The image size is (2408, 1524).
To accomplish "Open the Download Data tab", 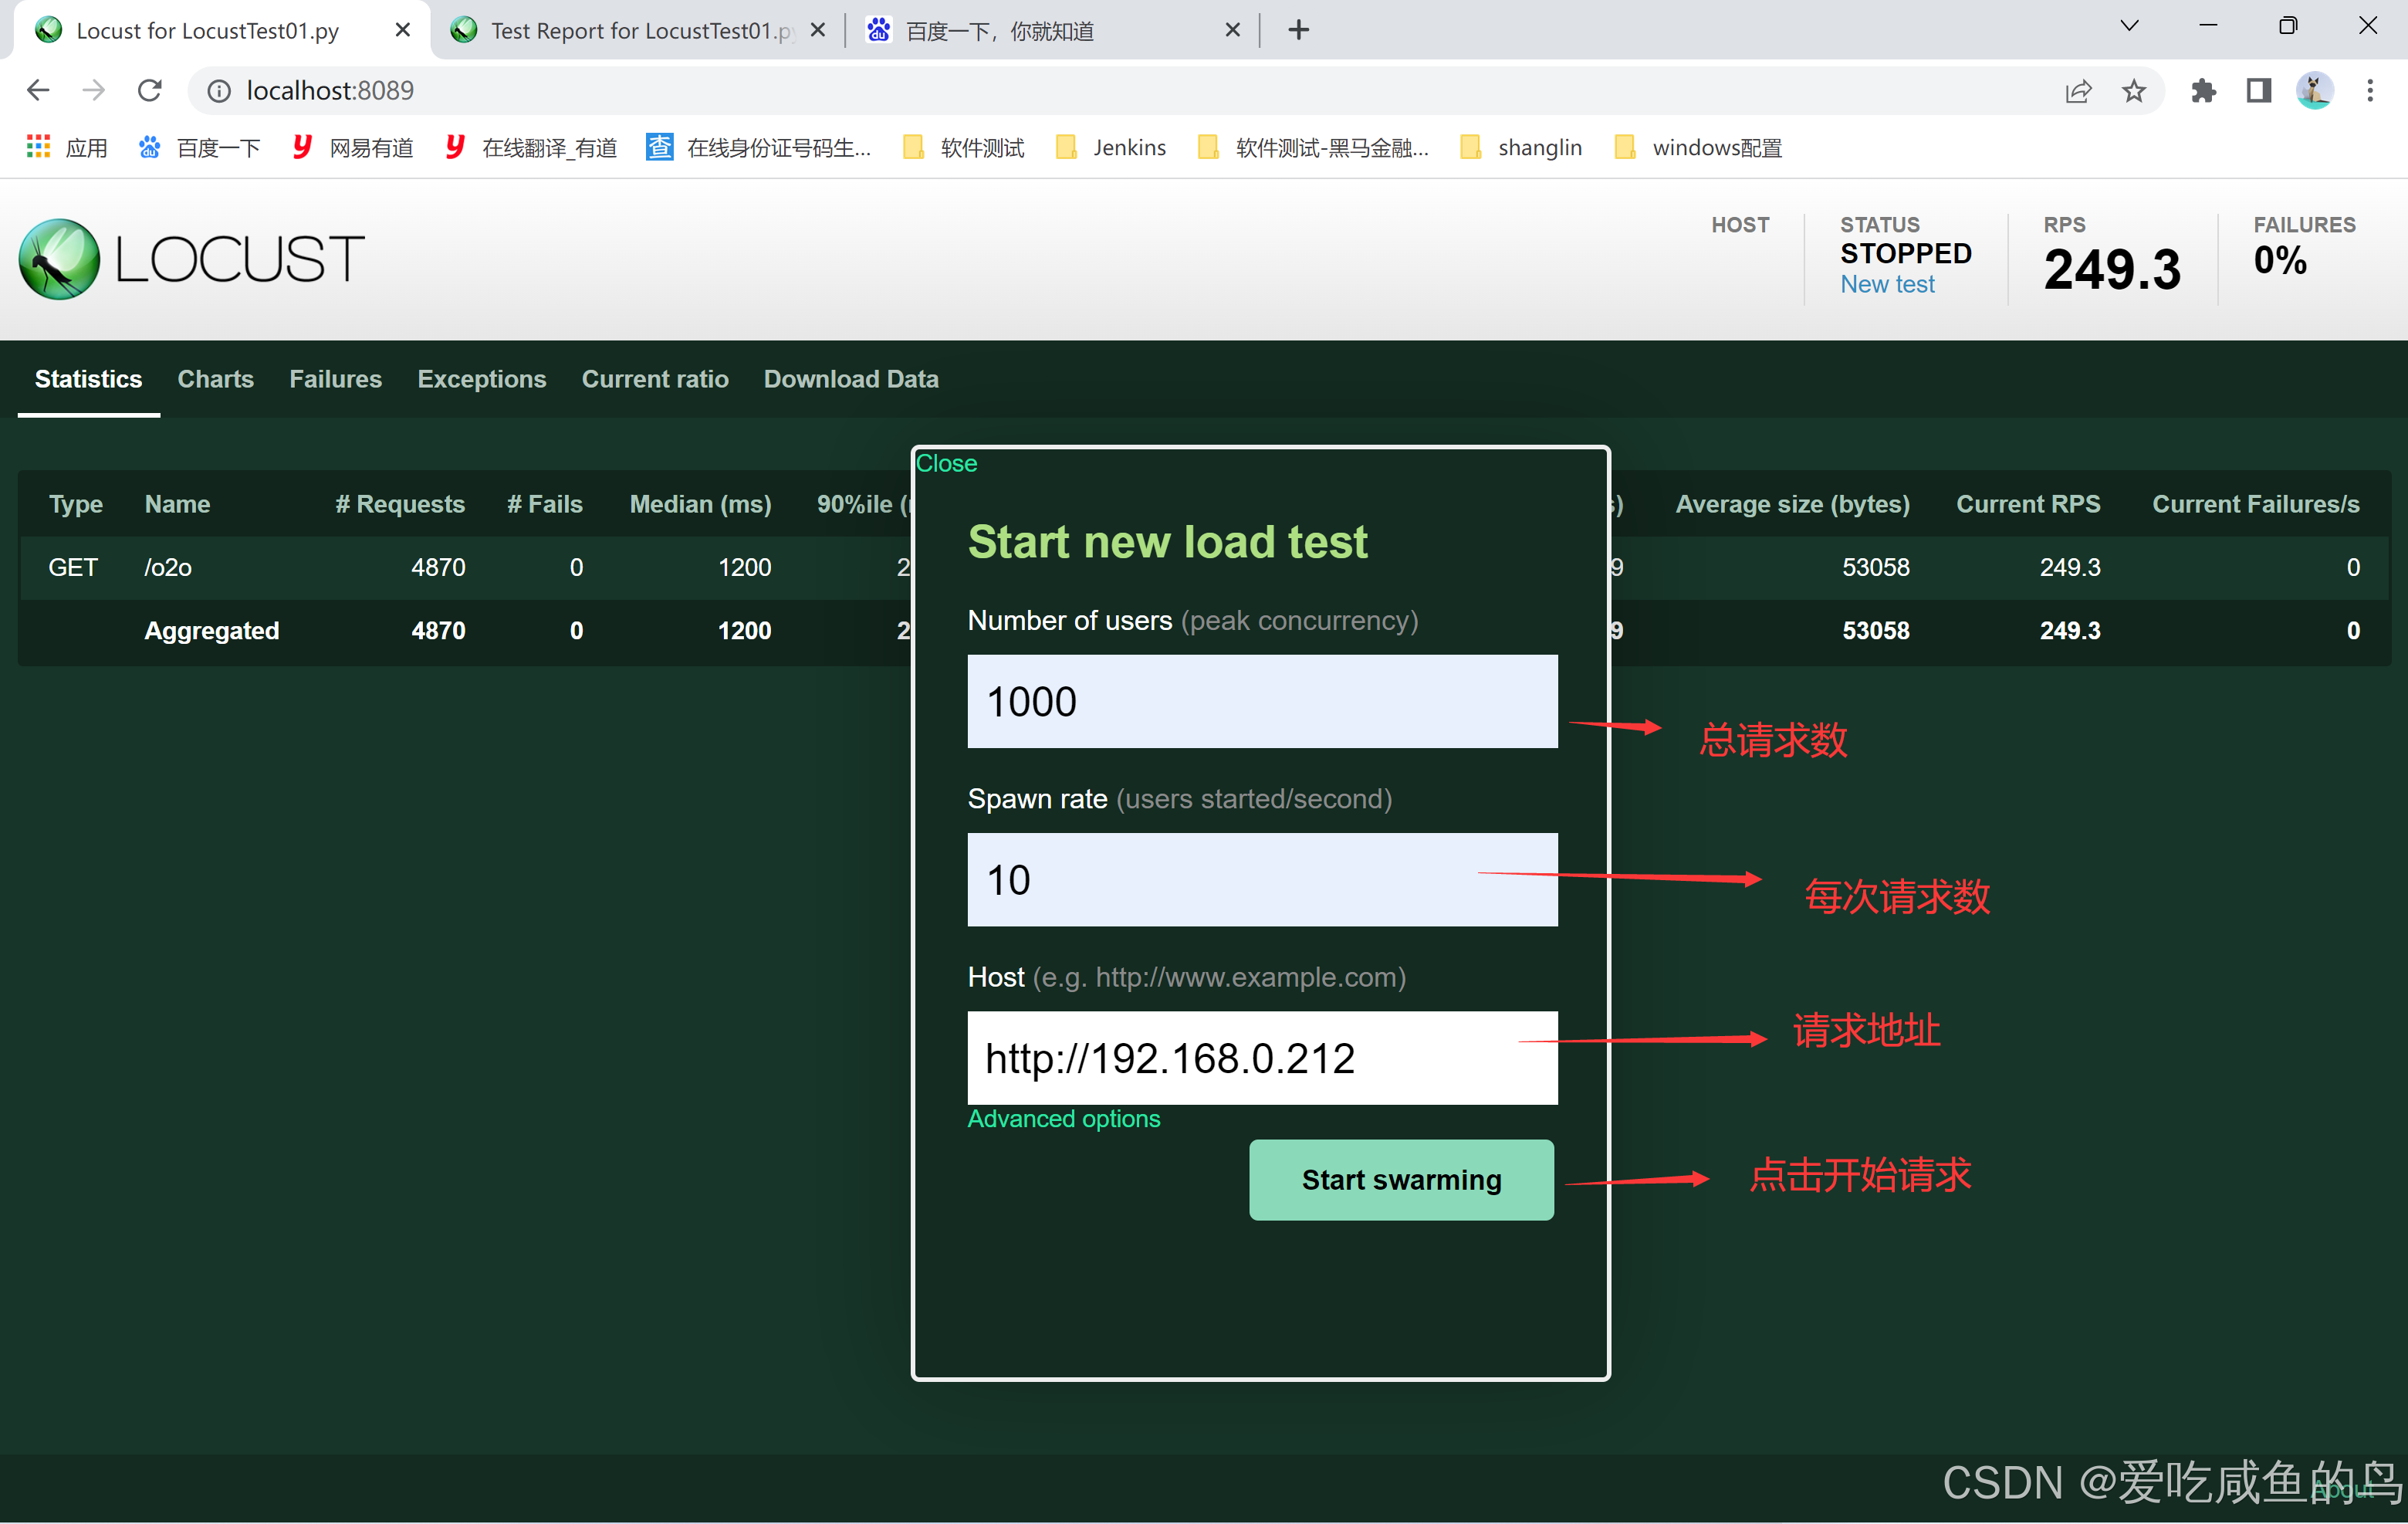I will coord(851,379).
